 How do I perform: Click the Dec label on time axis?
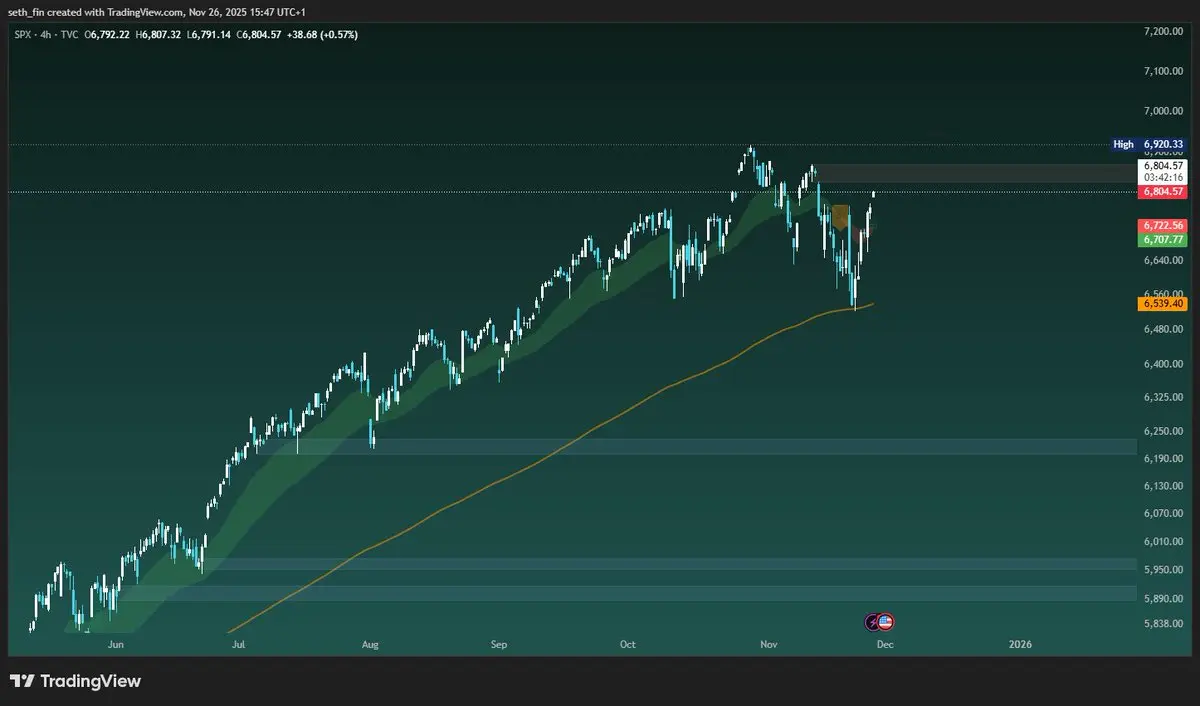(884, 645)
